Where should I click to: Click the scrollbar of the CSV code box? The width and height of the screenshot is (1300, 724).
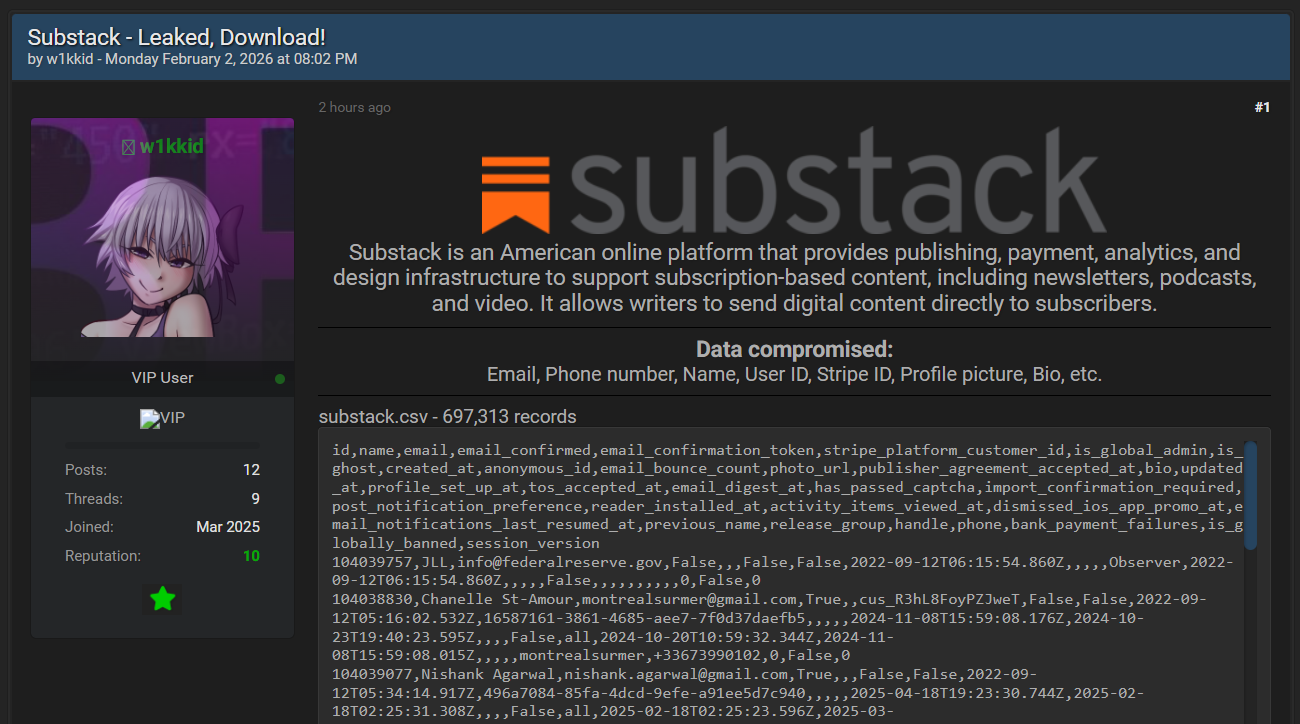(x=1250, y=495)
